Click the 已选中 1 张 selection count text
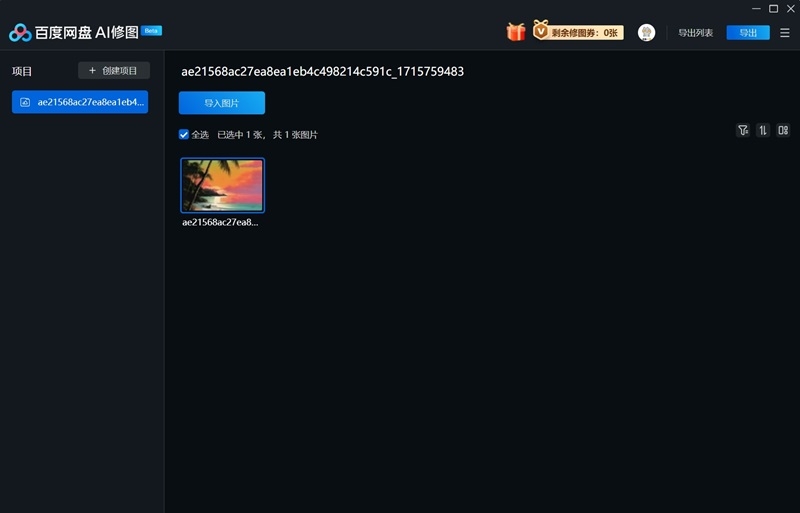Screen dimensions: 800x513 [241, 135]
